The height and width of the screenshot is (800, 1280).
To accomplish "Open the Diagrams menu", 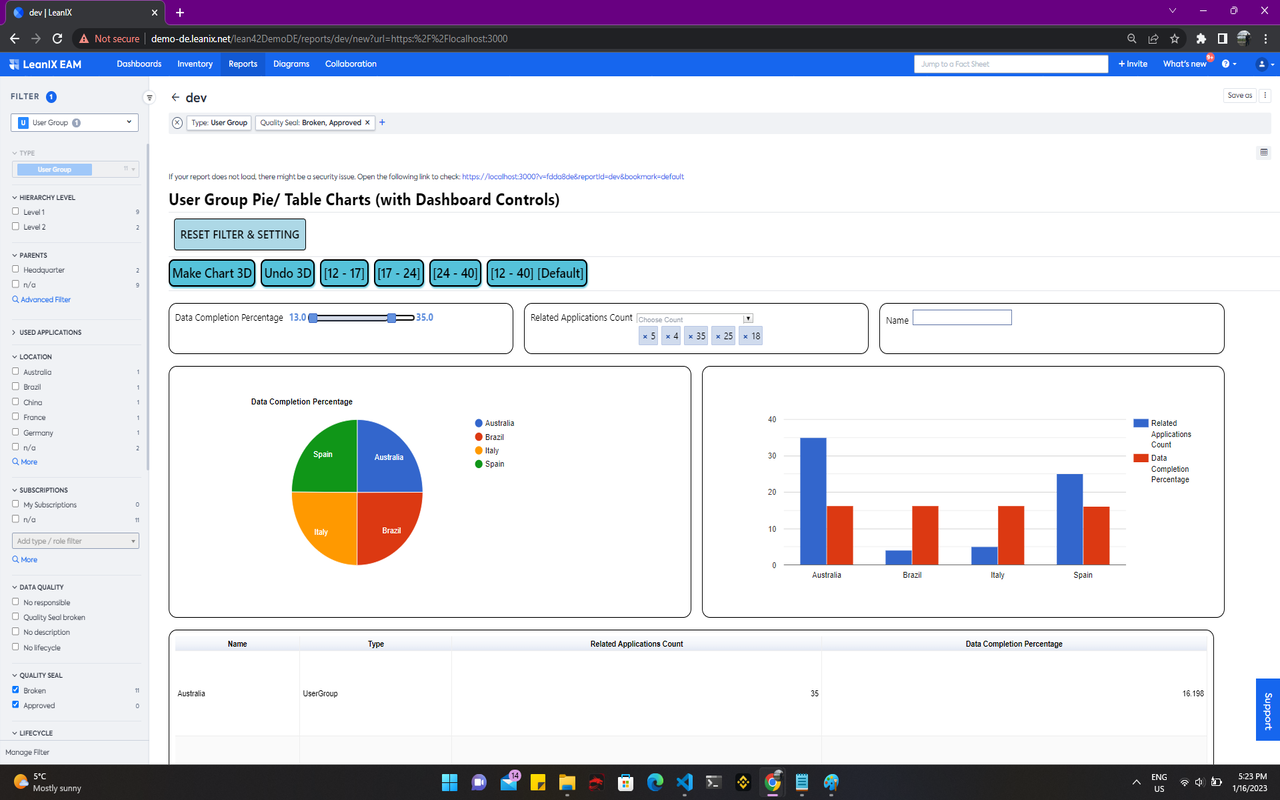I will (291, 64).
